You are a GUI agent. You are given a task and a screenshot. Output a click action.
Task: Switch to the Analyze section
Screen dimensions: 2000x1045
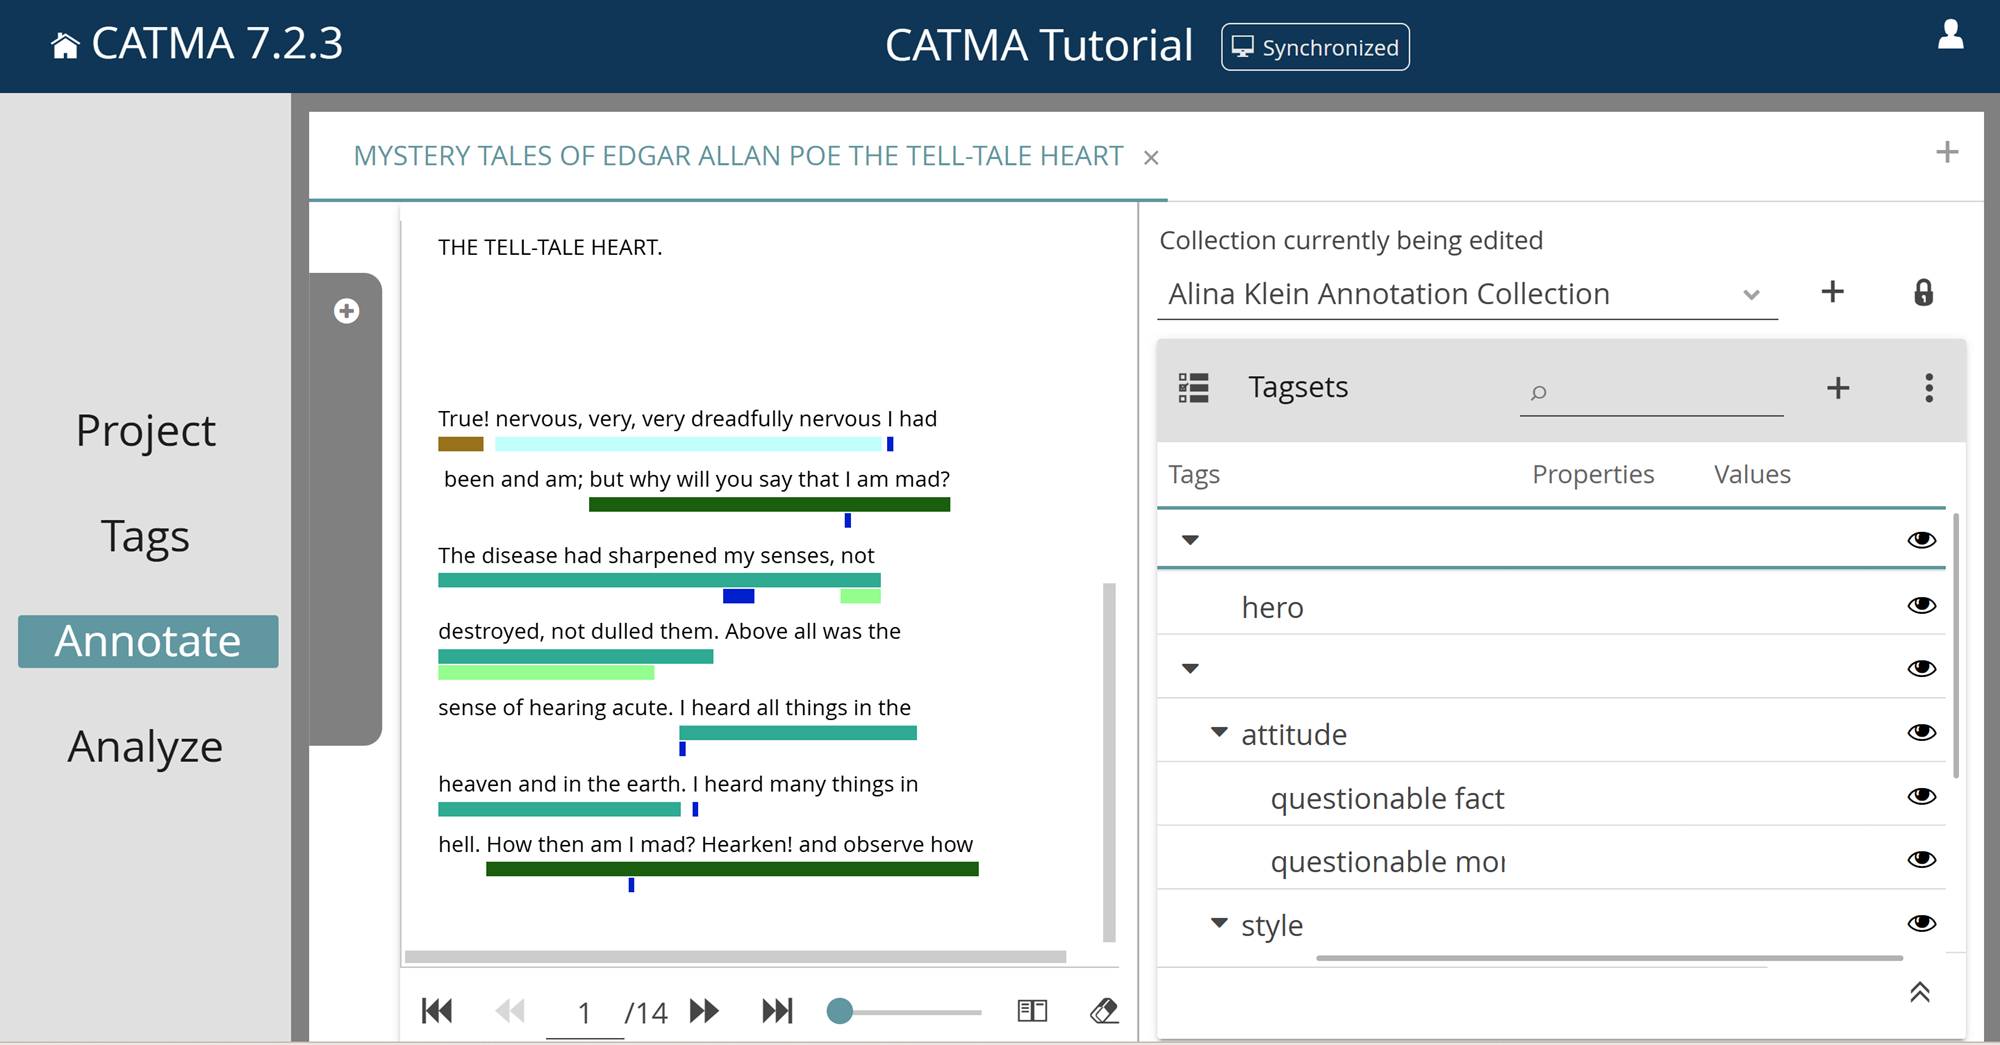pos(146,745)
